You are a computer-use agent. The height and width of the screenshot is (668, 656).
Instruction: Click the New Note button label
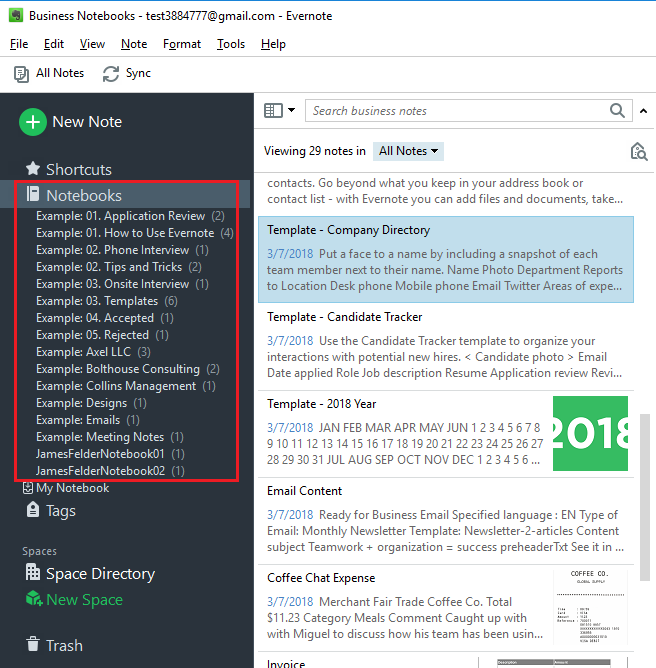[x=87, y=122]
